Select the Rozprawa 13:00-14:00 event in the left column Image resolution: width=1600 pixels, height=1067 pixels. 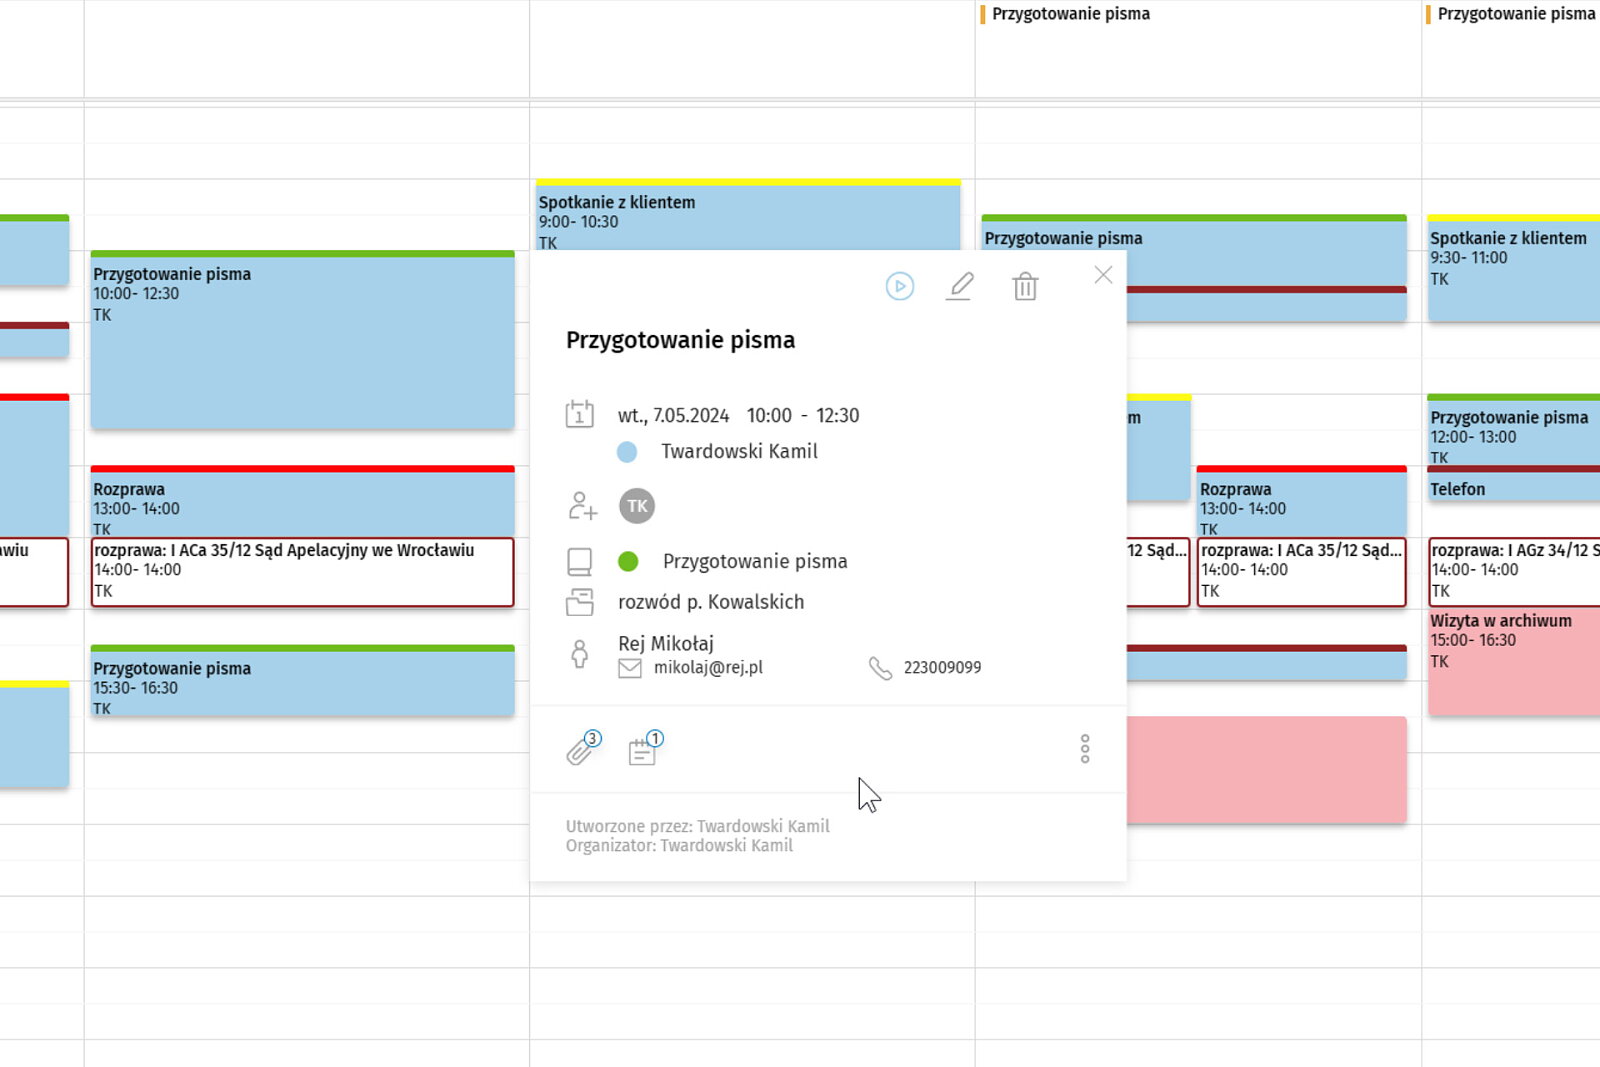point(303,501)
